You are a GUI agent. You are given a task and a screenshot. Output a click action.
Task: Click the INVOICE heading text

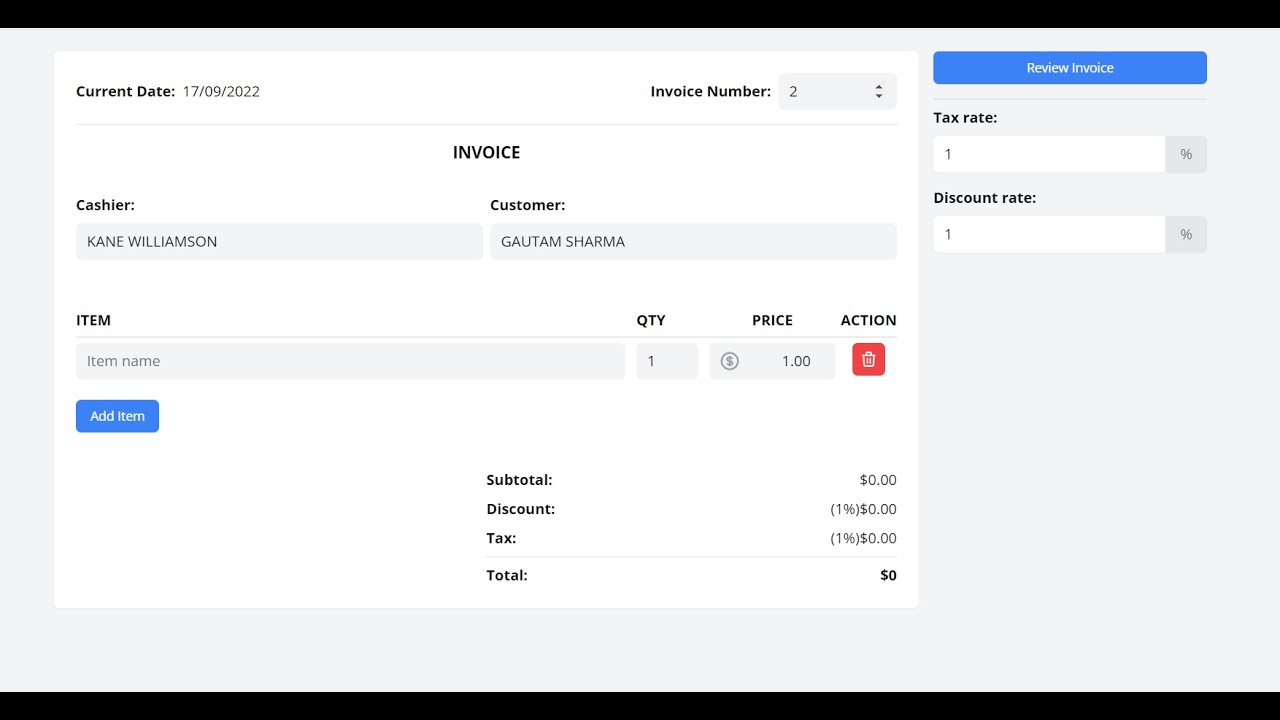486,153
